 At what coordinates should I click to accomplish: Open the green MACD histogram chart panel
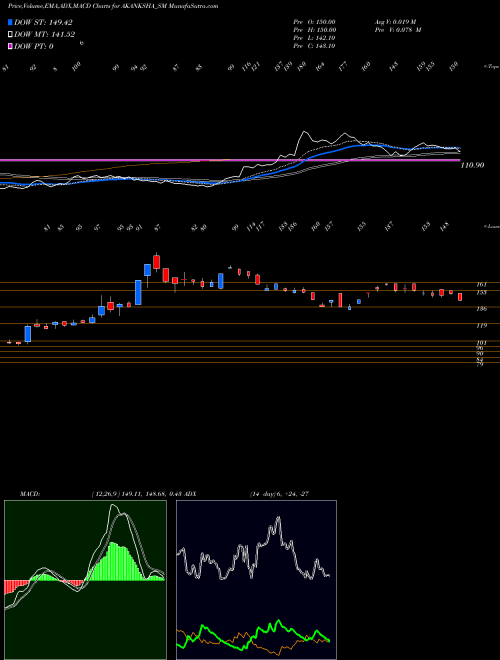pos(85,580)
